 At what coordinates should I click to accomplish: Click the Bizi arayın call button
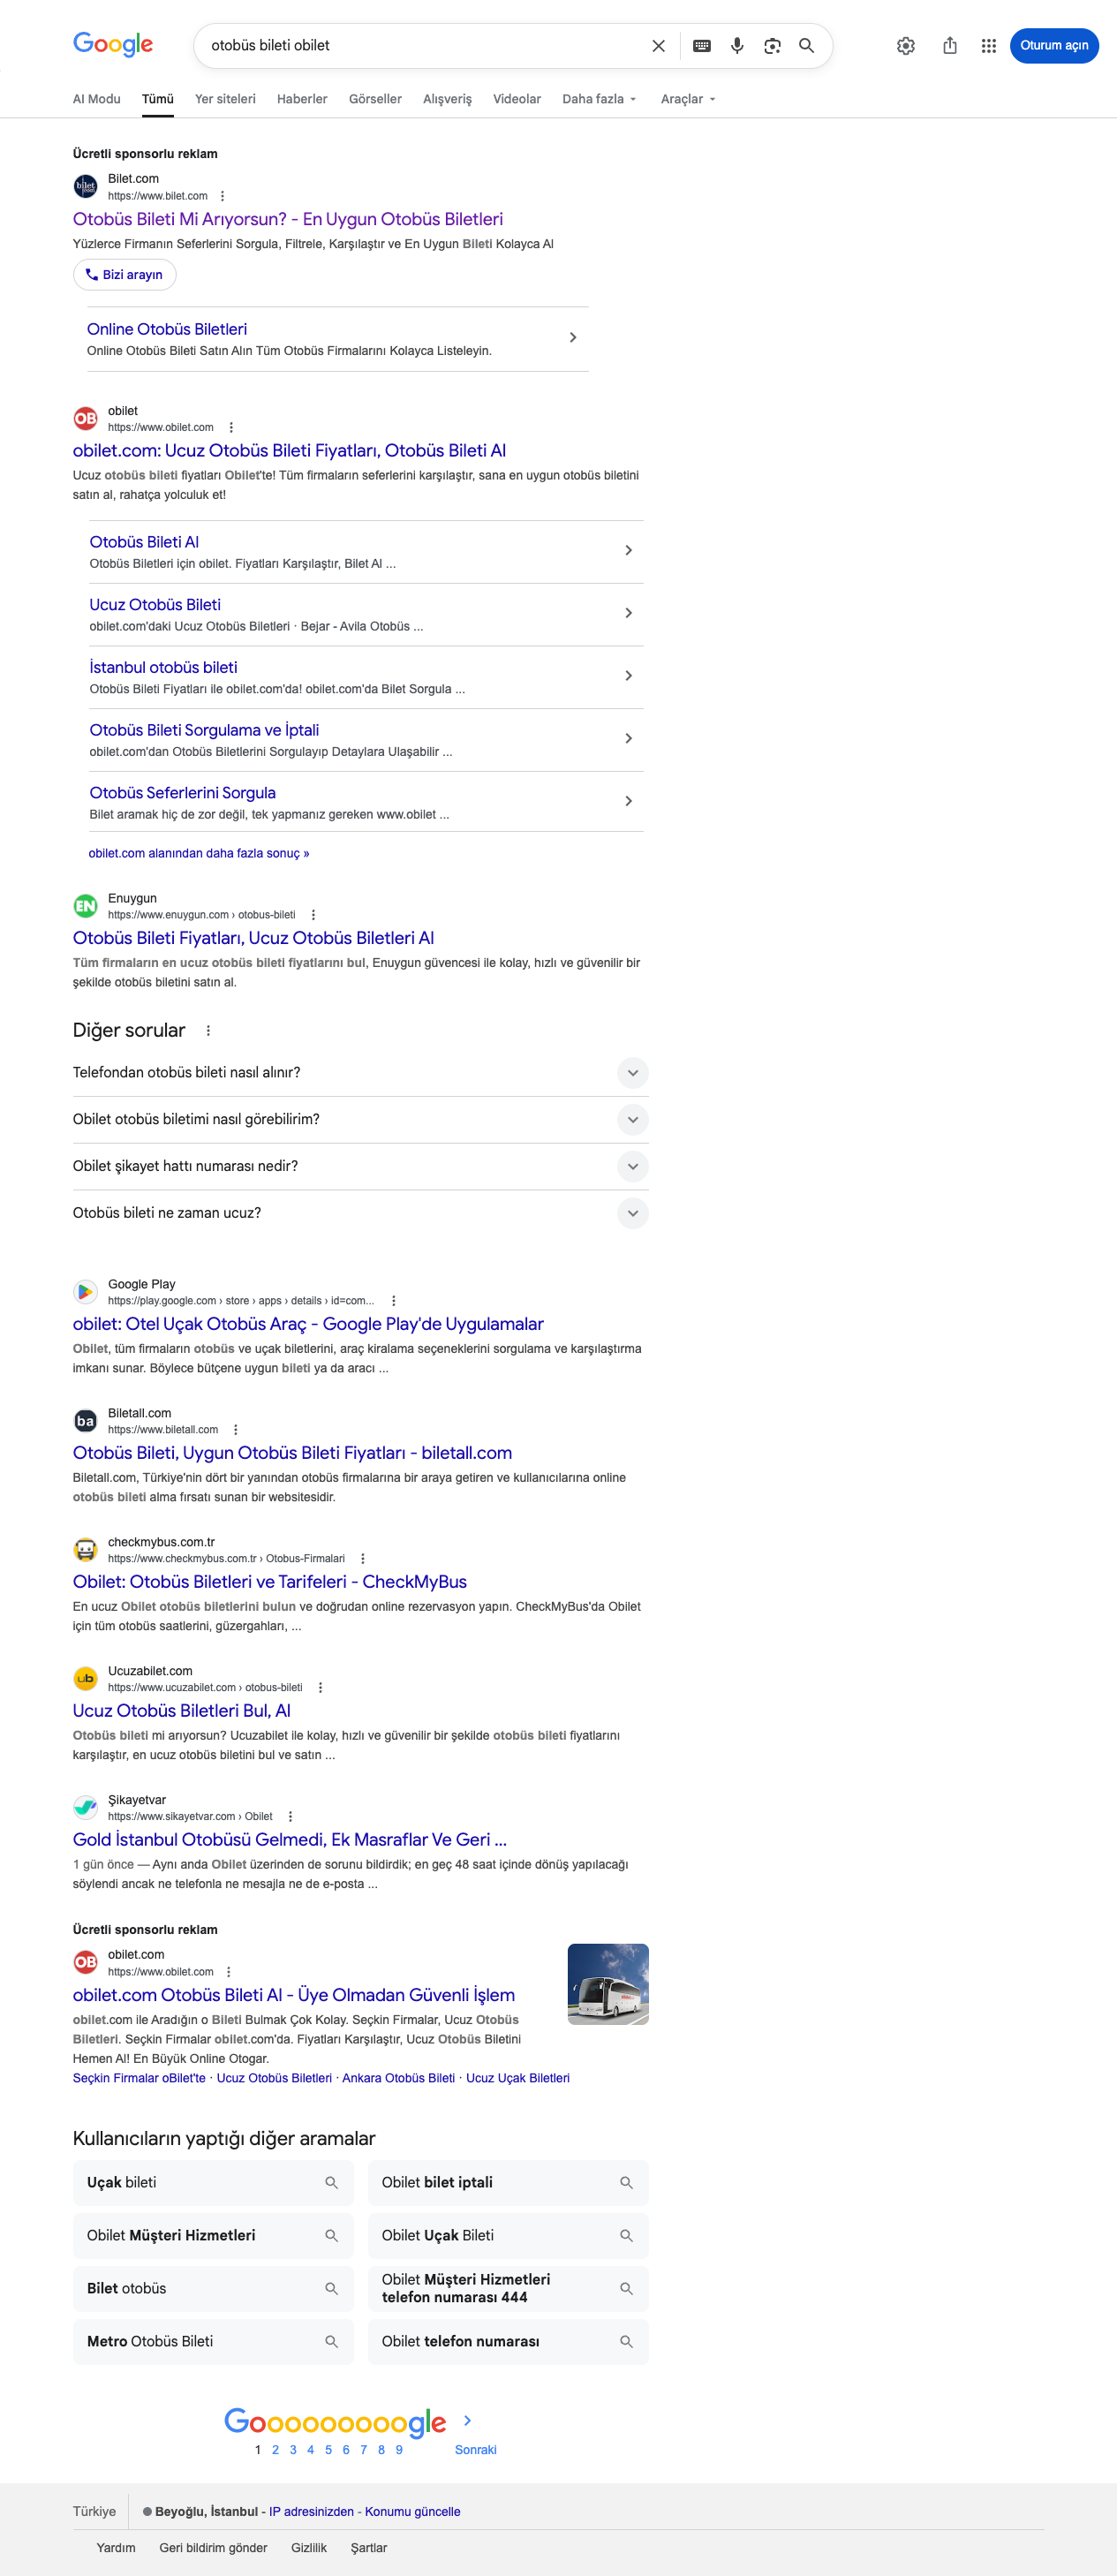125,275
